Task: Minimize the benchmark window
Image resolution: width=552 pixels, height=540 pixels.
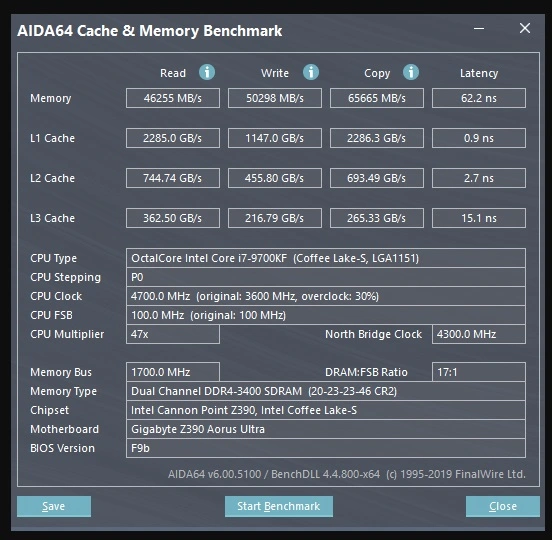Action: click(x=479, y=29)
